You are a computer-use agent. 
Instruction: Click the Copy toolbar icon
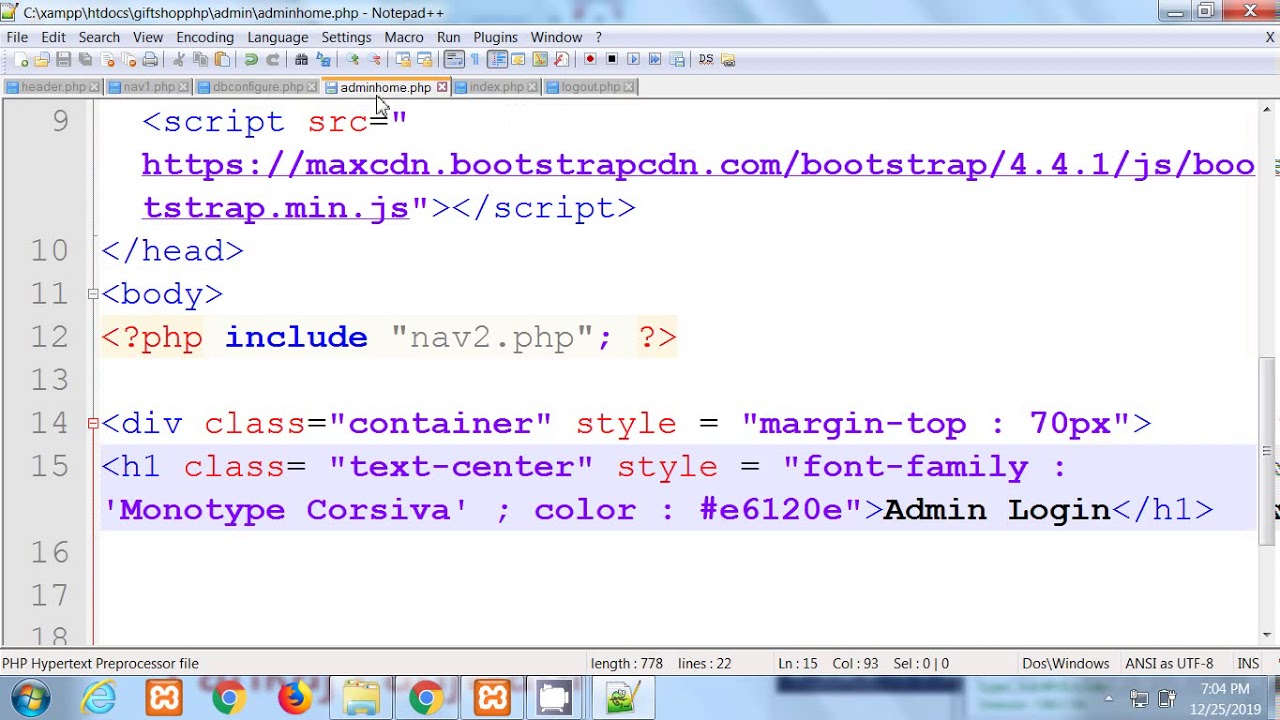pos(200,60)
